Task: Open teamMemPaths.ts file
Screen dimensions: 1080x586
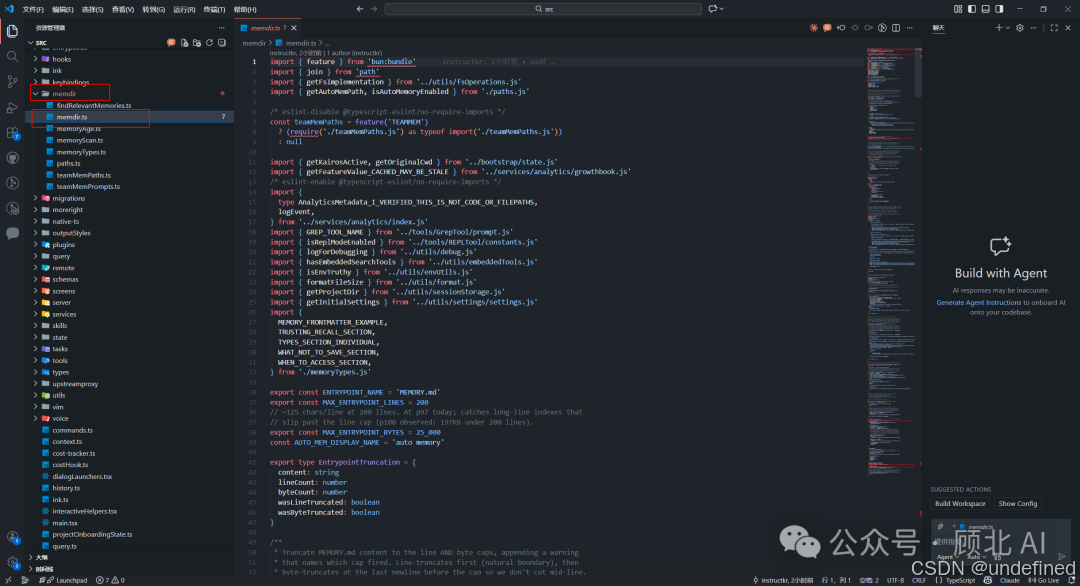Action: coord(83,175)
